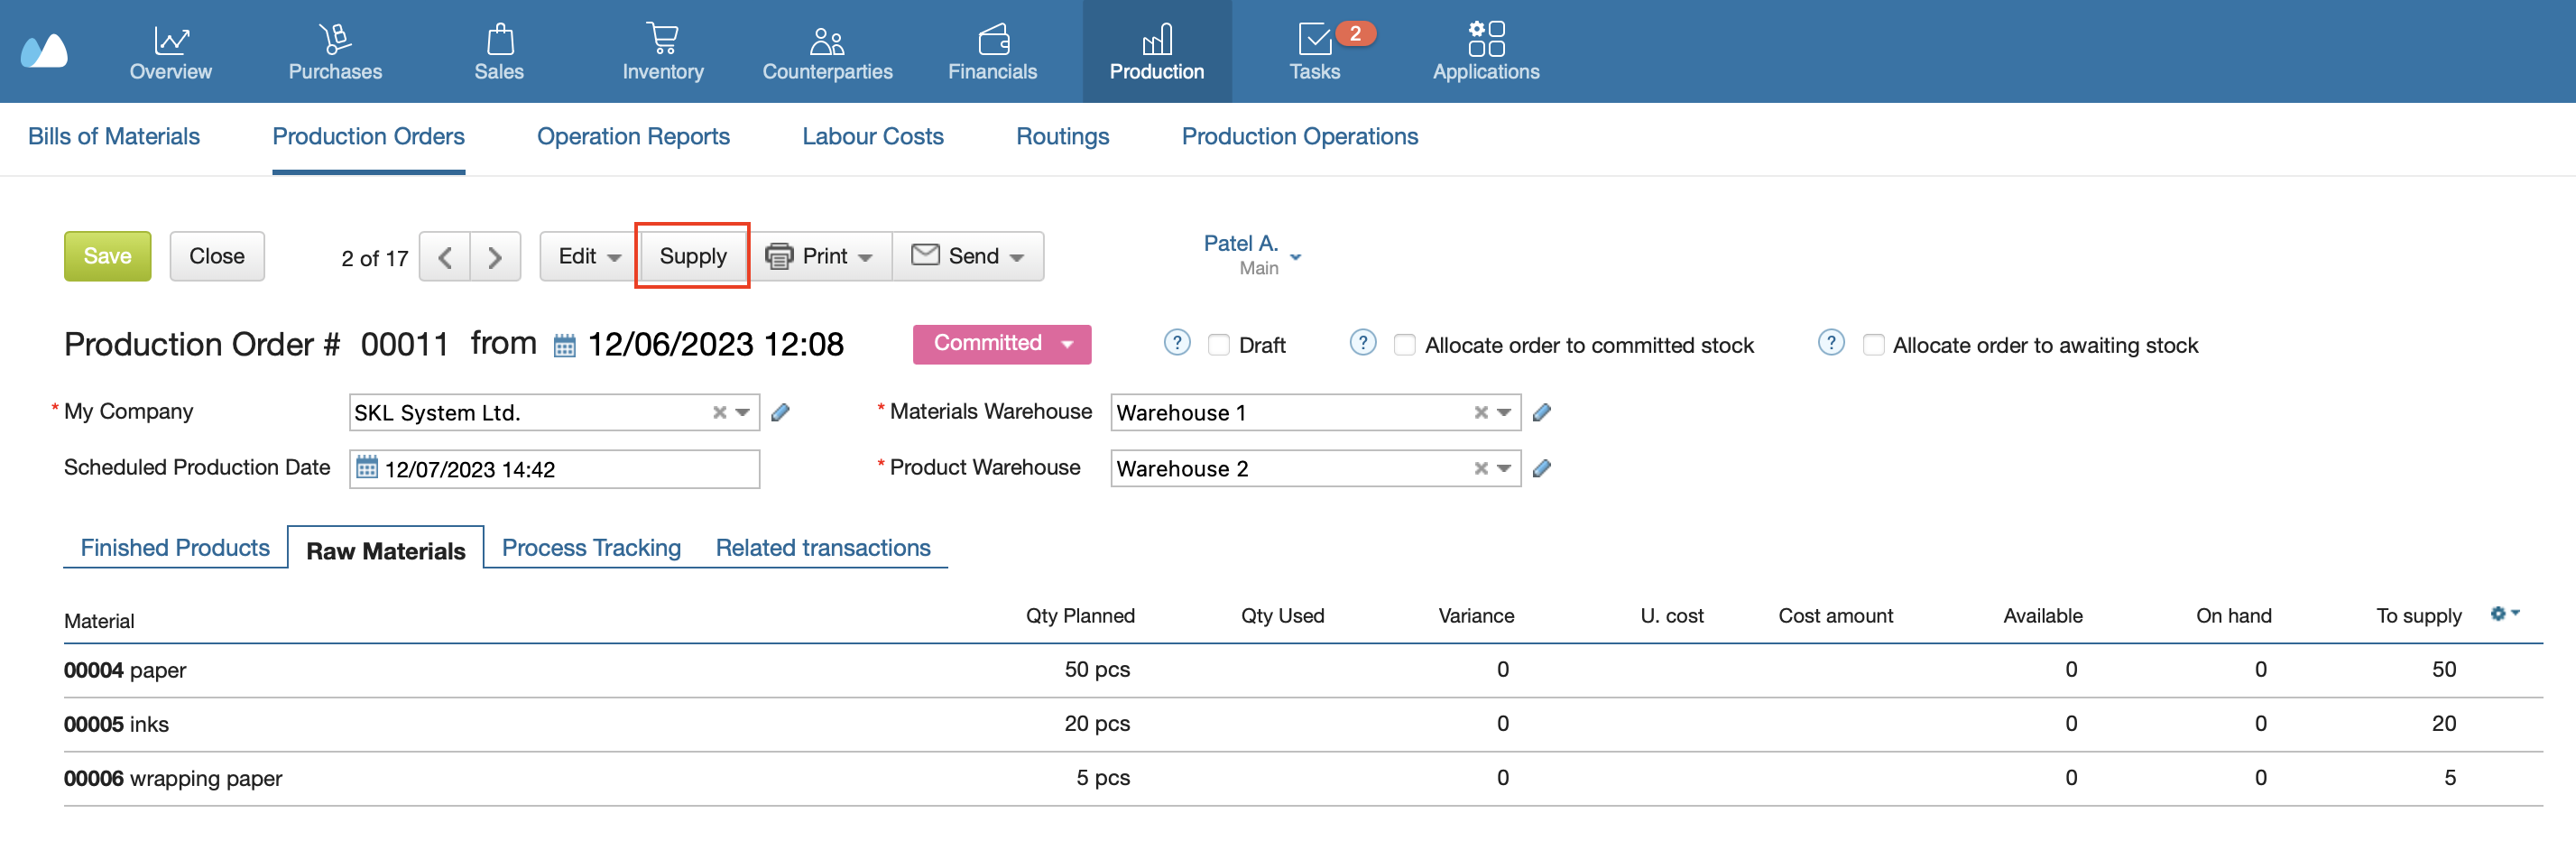Edit My Company with pencil icon

[x=781, y=412]
